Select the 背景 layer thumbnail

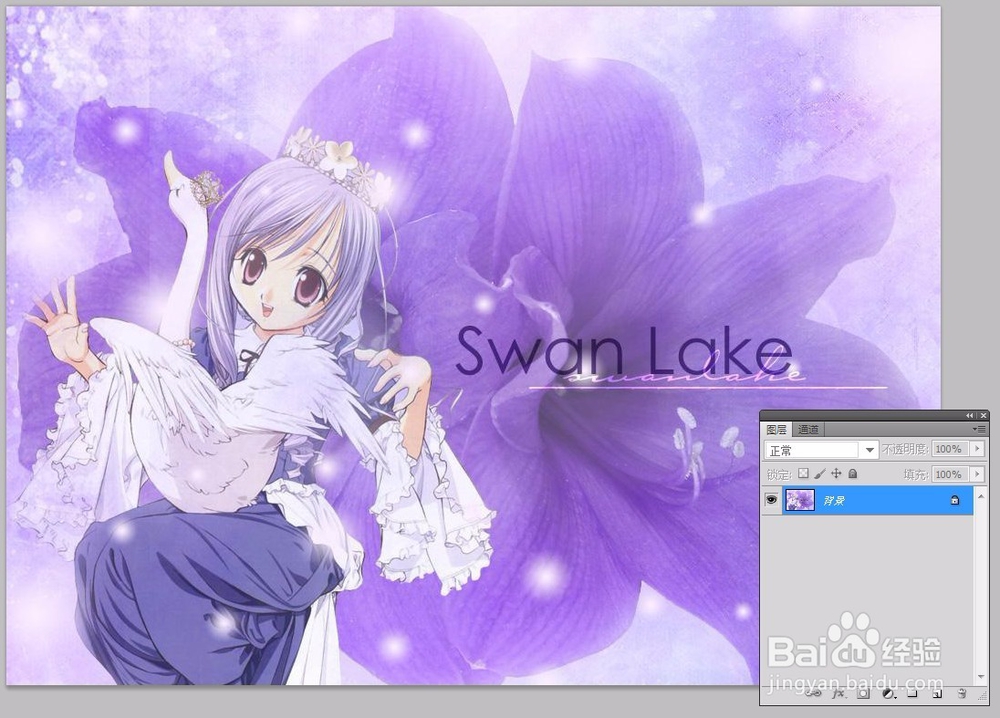tap(800, 500)
